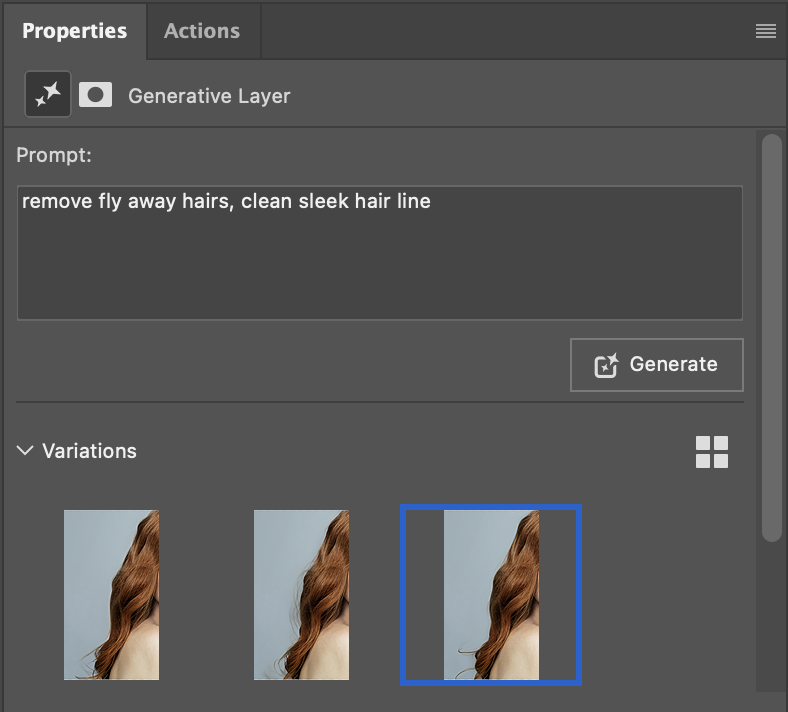Click the generative sparkle layer icon
The width and height of the screenshot is (788, 712).
48,94
